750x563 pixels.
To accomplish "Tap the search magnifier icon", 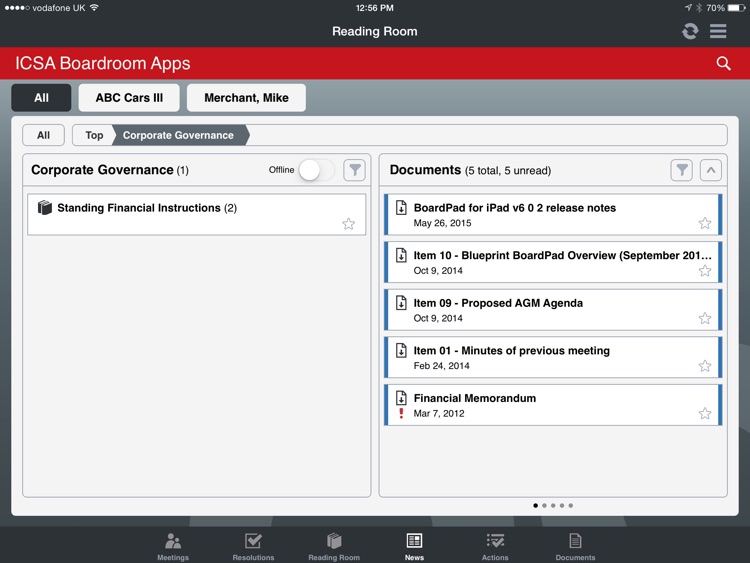I will pyautogui.click(x=723, y=63).
